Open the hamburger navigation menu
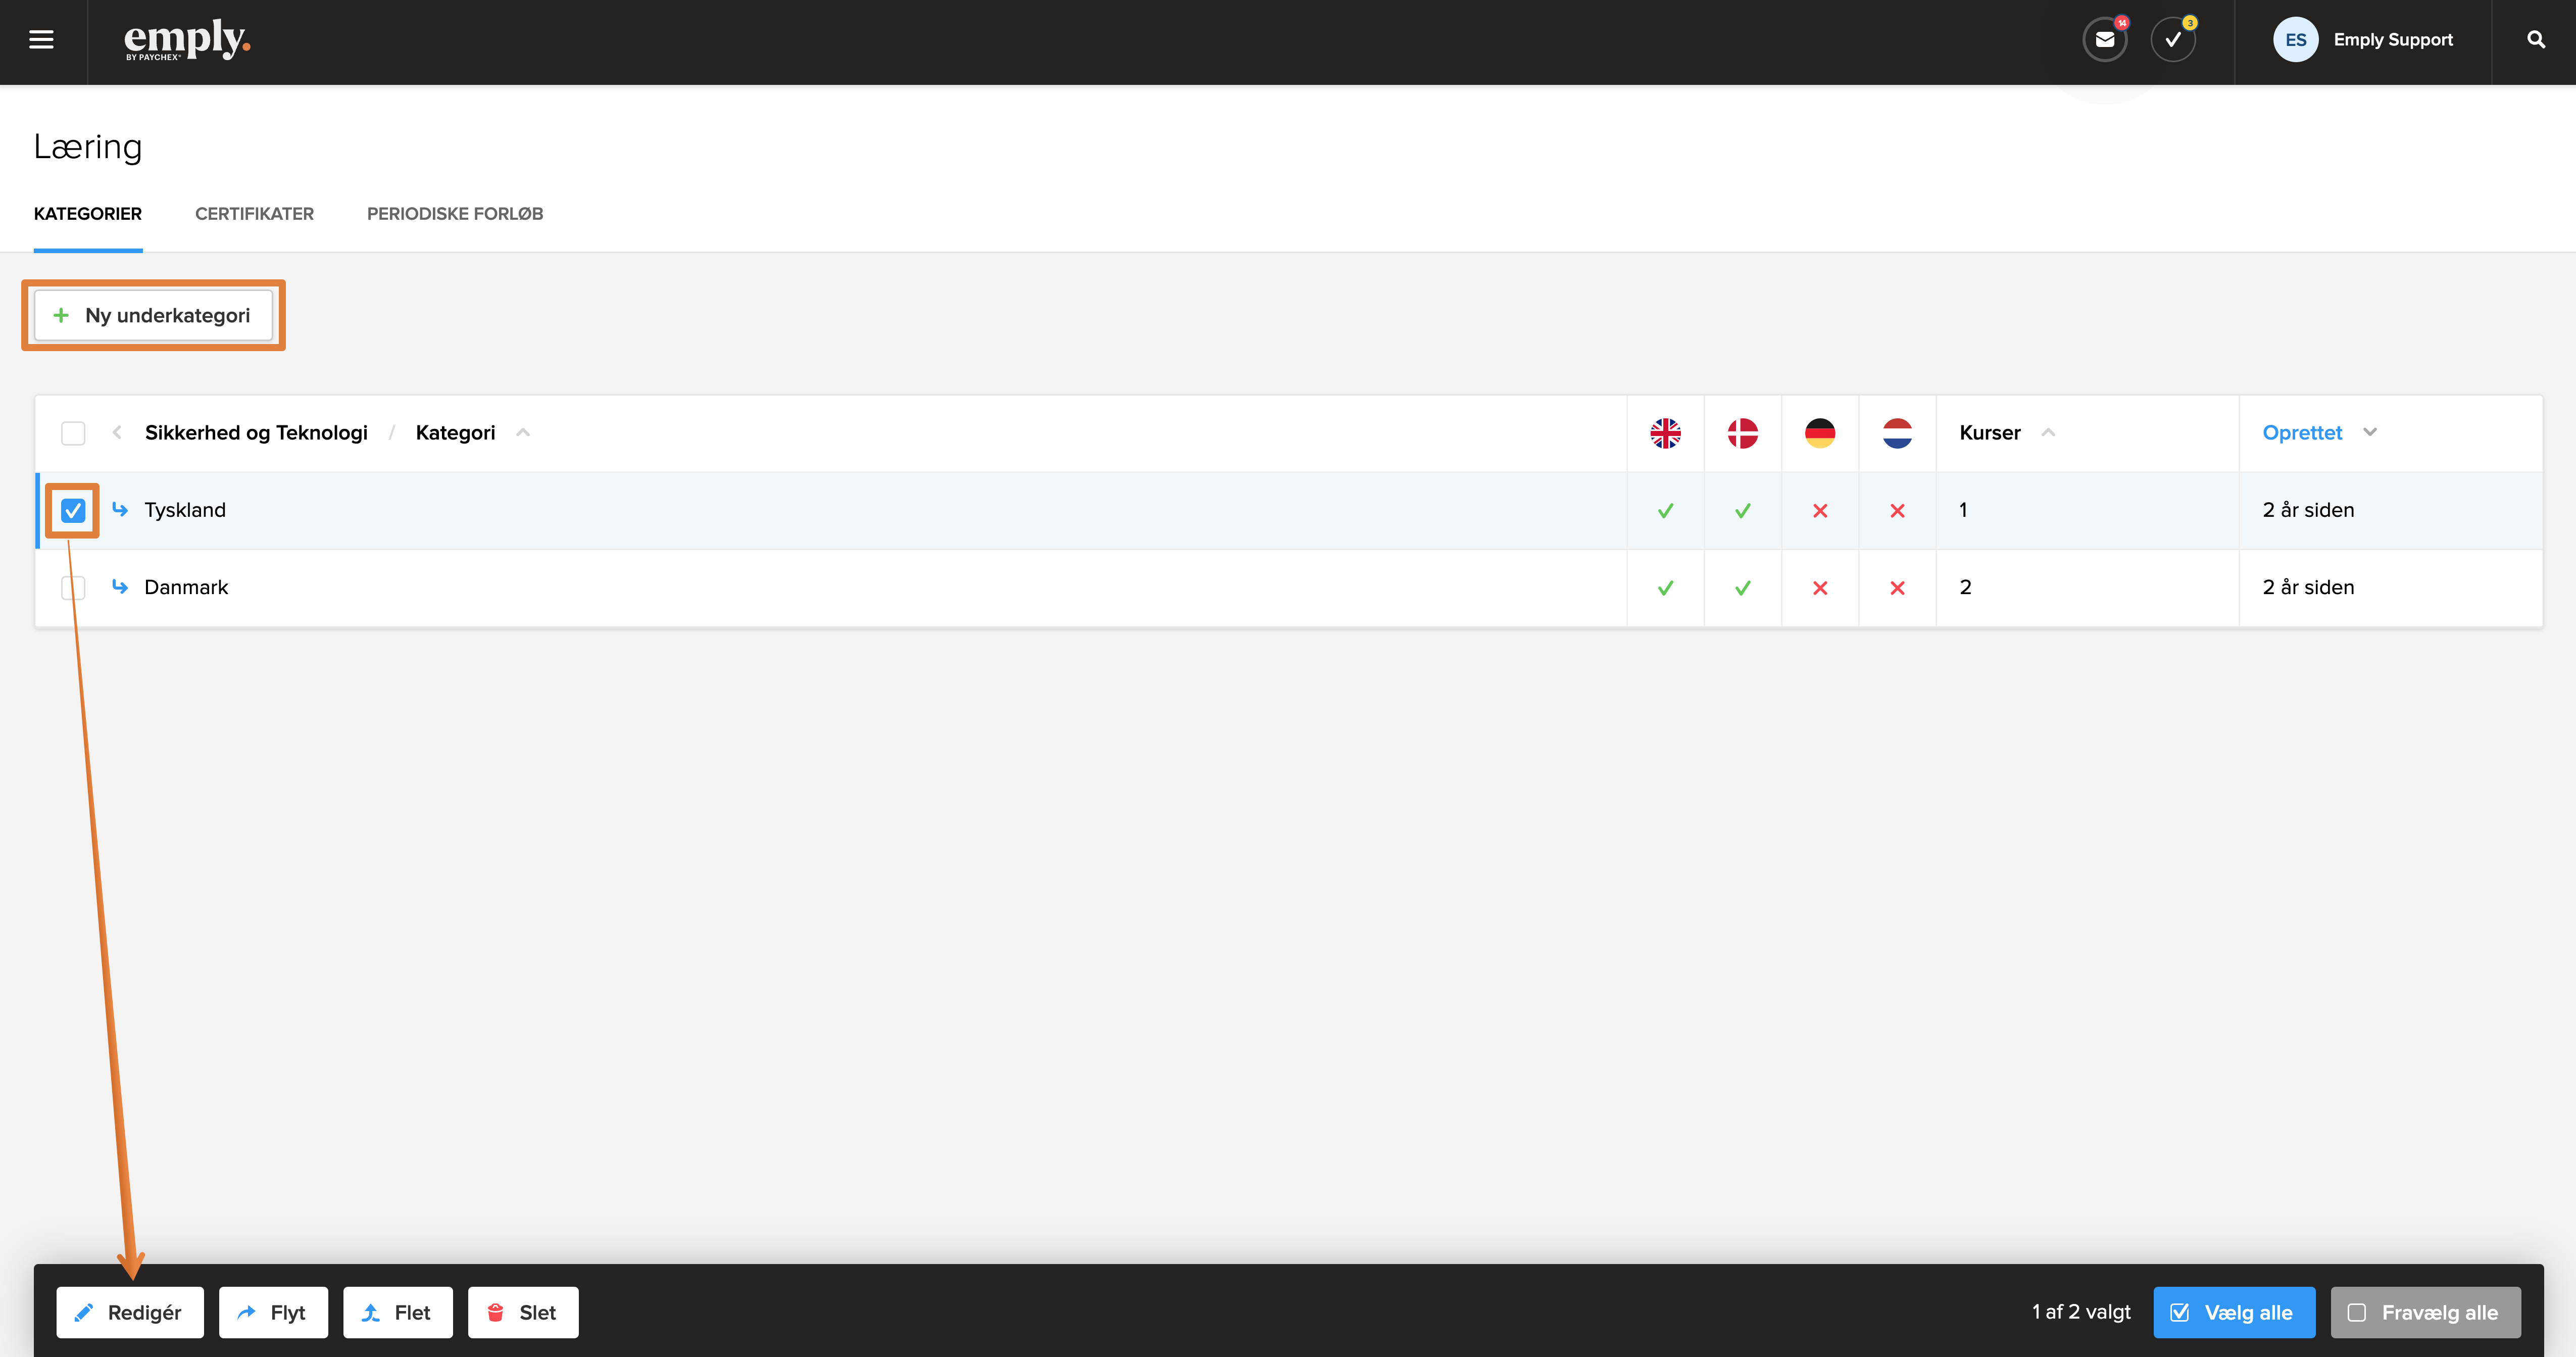The height and width of the screenshot is (1357, 2576). click(x=41, y=40)
